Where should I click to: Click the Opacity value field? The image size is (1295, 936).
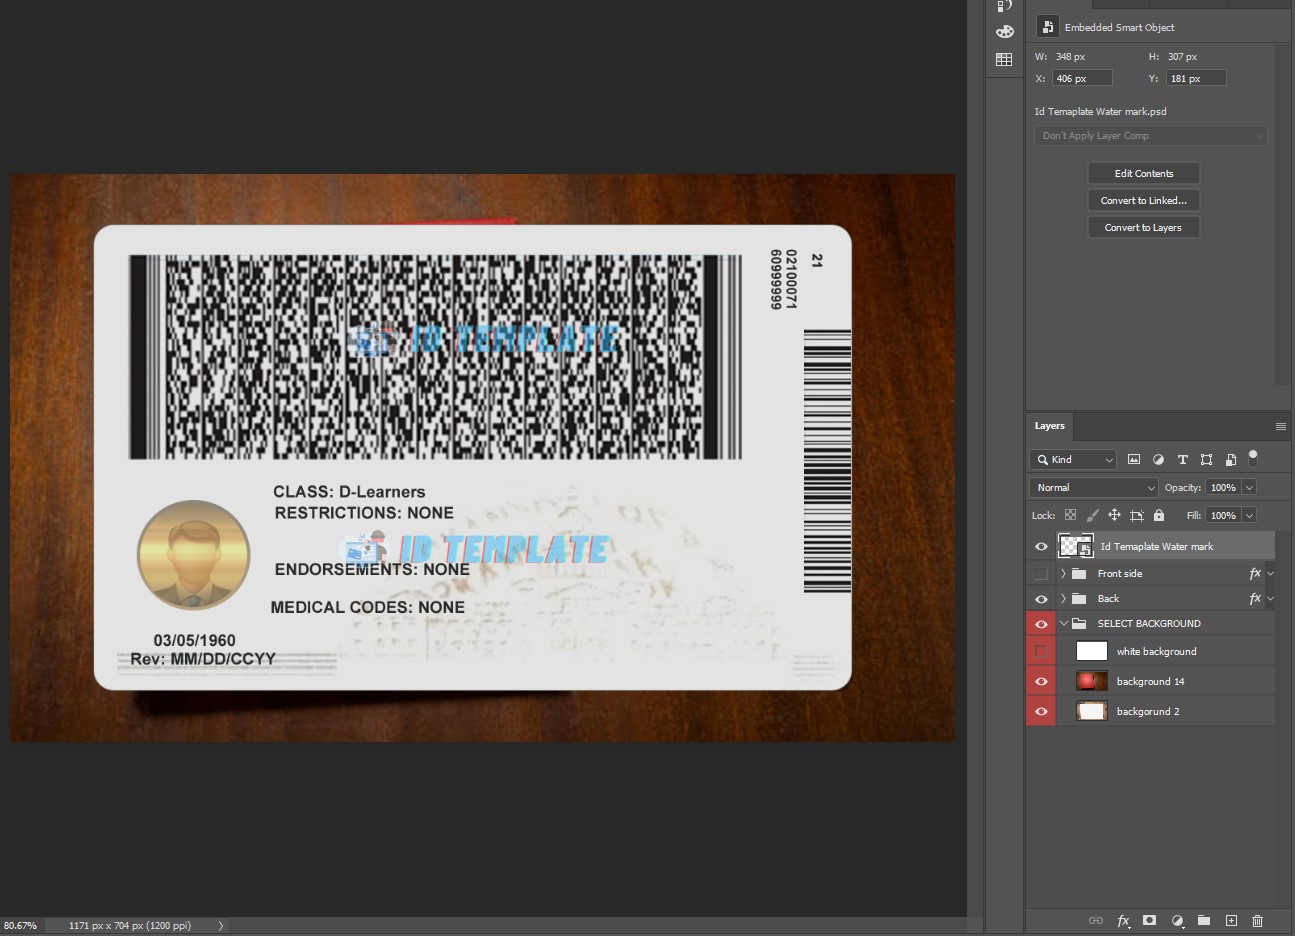[x=1223, y=487]
